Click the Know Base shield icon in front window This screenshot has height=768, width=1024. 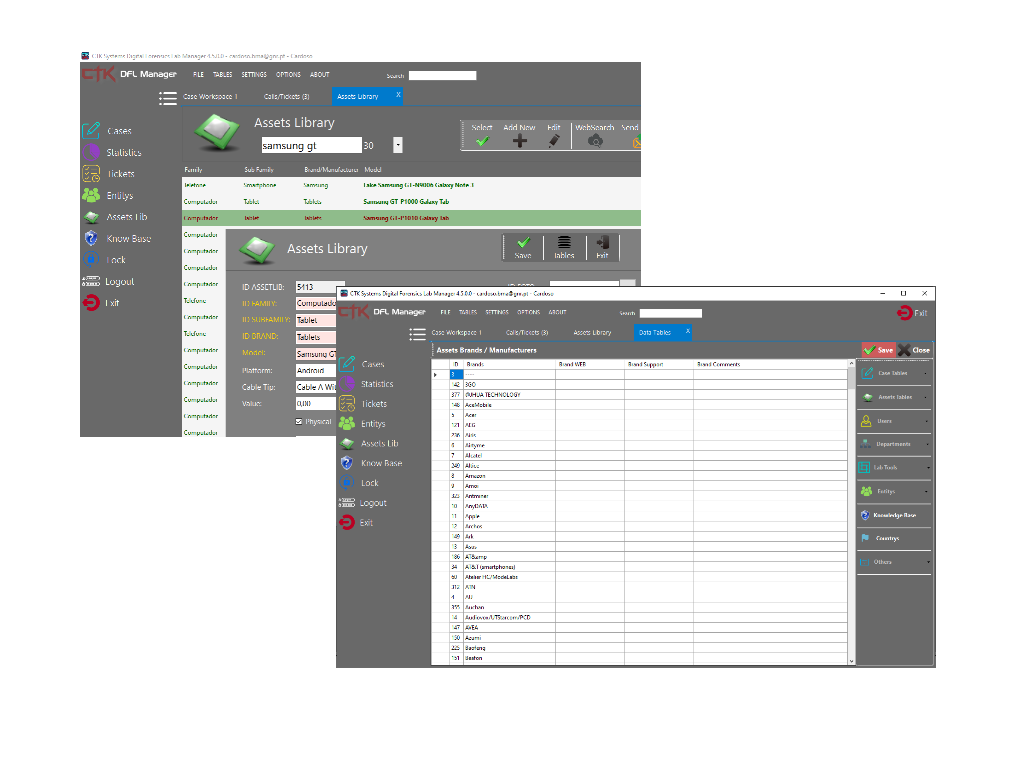coord(346,463)
